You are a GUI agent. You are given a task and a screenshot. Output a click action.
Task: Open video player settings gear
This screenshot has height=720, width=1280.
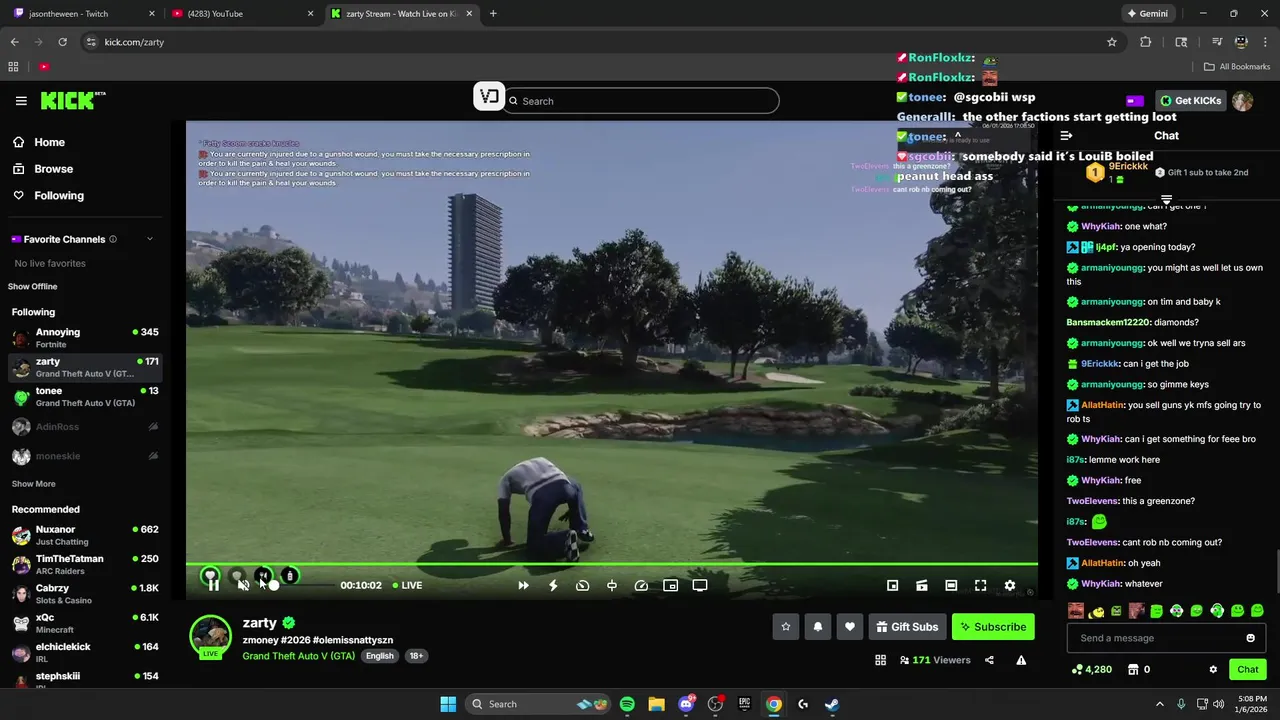click(1010, 585)
